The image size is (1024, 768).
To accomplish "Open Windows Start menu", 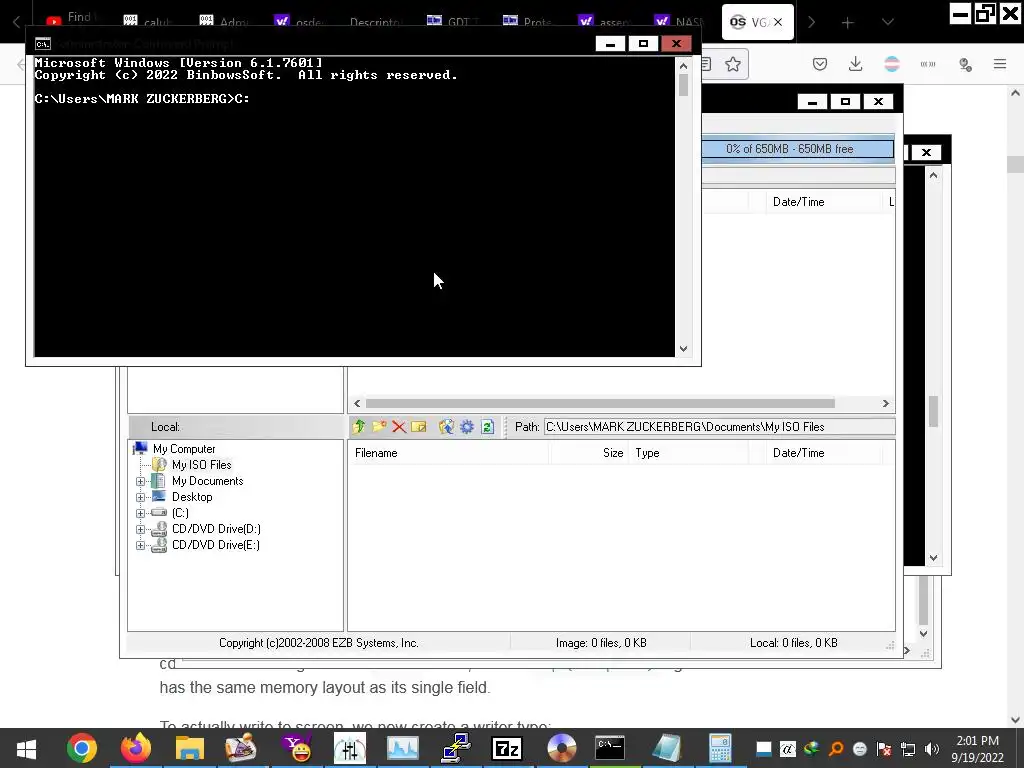I will pos(27,748).
